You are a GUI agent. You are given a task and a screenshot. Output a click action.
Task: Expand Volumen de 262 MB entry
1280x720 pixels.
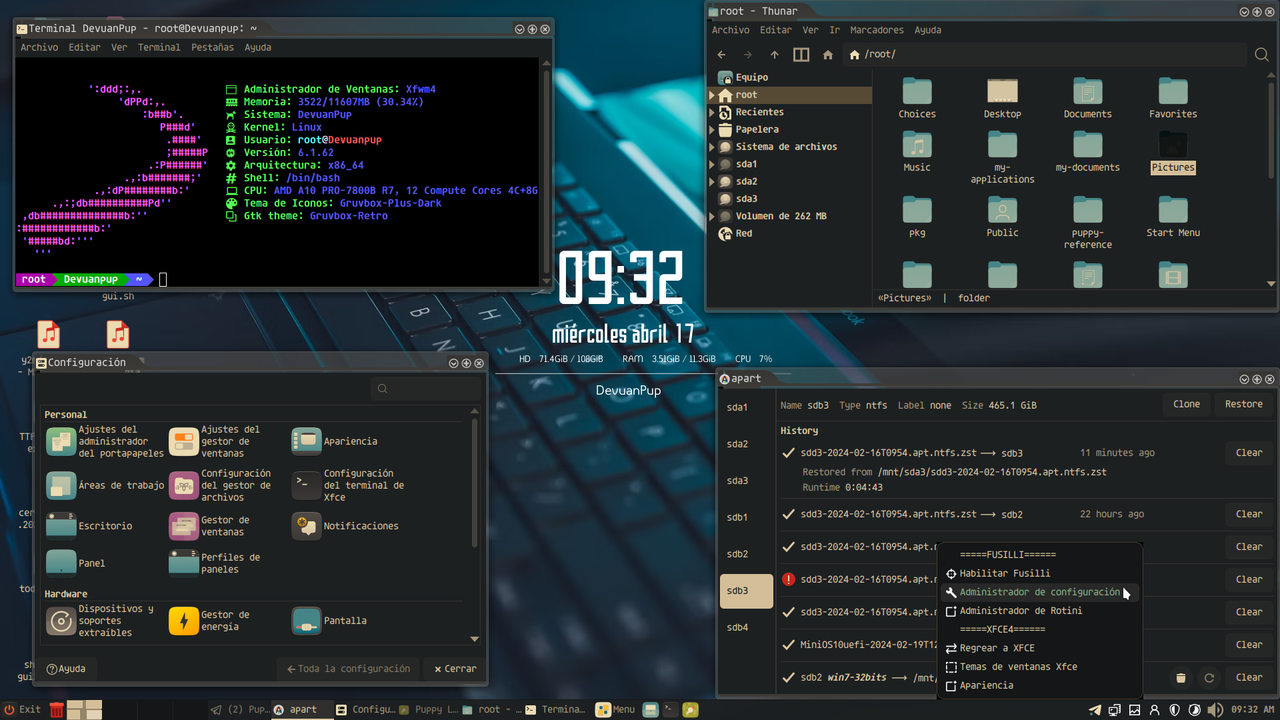pyautogui.click(x=712, y=216)
